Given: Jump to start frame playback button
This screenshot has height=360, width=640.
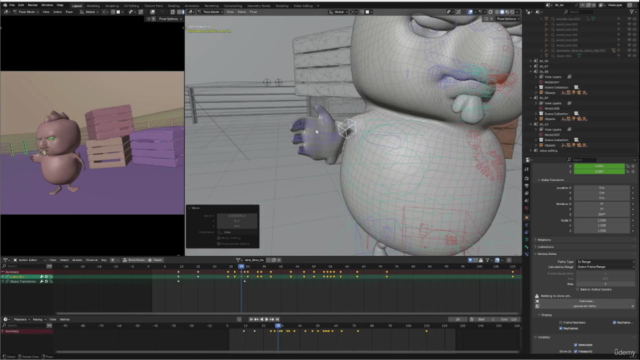Looking at the screenshot, I should click(x=251, y=319).
